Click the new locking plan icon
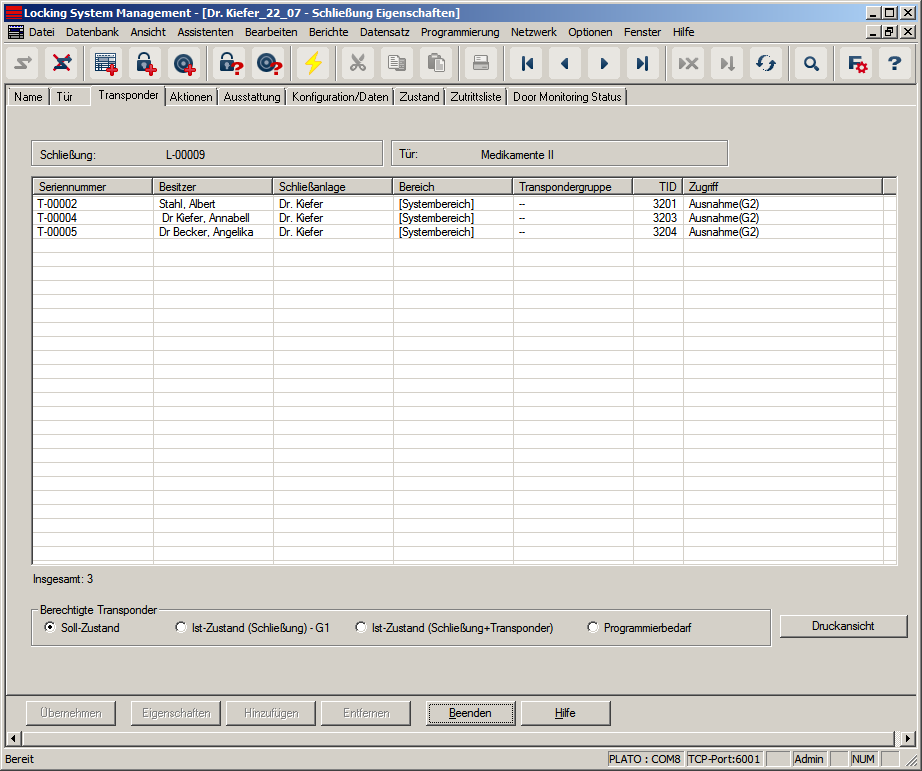922x771 pixels. tap(105, 63)
